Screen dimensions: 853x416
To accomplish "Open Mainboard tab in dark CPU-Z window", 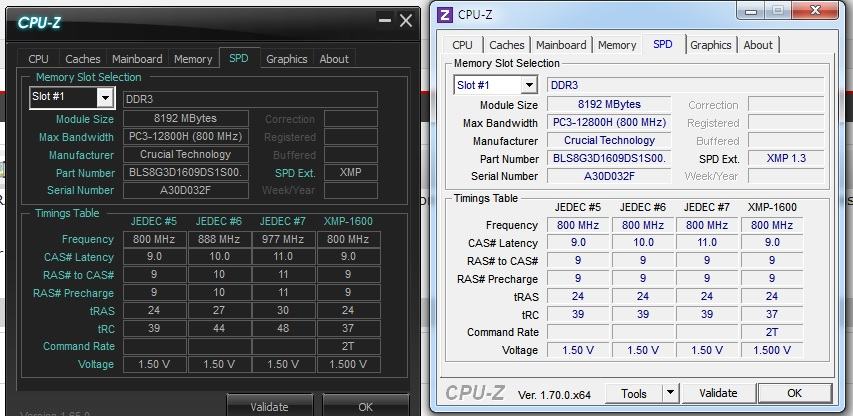I will 137,59.
